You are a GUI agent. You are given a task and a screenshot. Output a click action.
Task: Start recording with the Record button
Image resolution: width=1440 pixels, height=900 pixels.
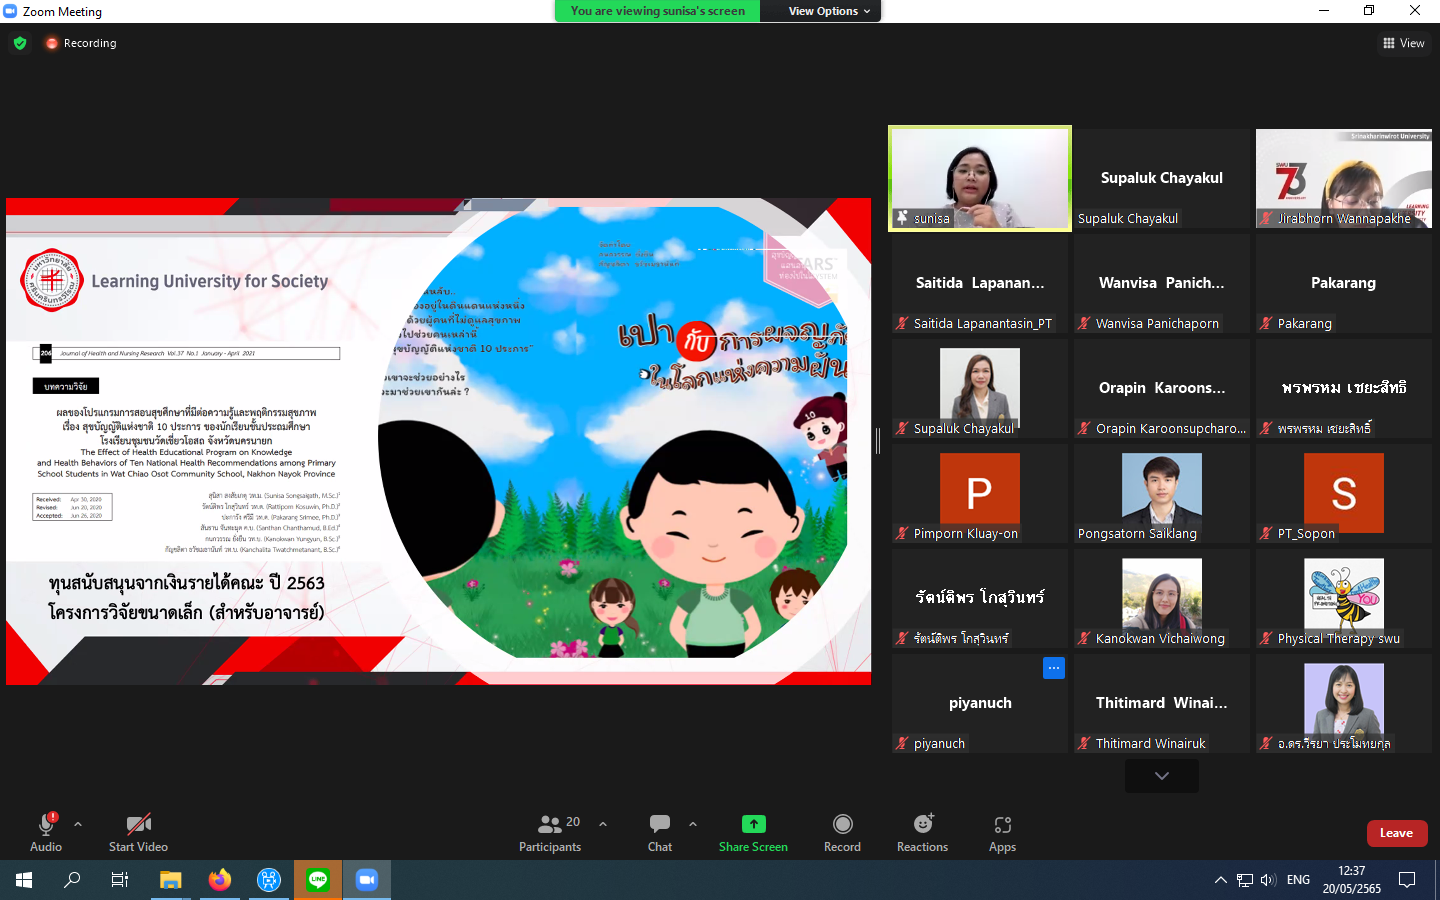pos(842,832)
